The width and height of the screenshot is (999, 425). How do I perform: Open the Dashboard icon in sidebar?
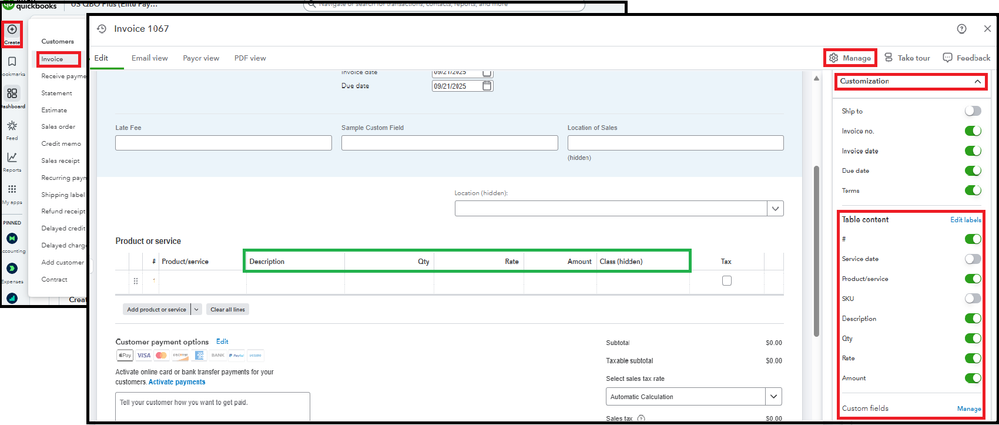[12, 94]
